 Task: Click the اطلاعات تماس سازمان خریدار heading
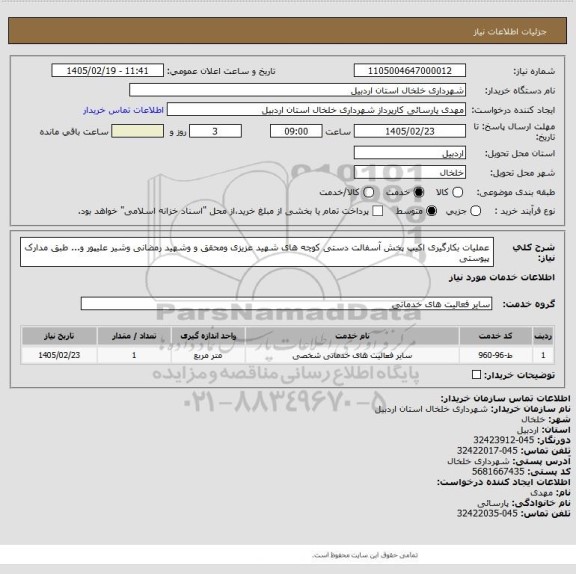point(505,398)
